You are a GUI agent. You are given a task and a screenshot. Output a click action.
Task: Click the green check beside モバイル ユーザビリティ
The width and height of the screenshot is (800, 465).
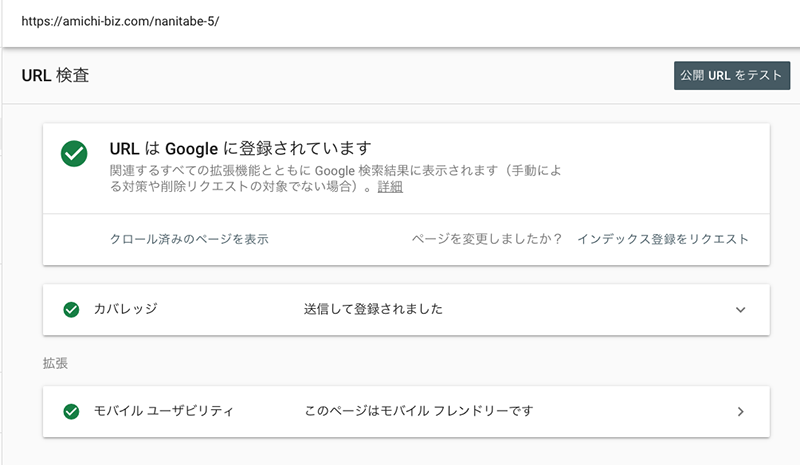click(x=71, y=411)
